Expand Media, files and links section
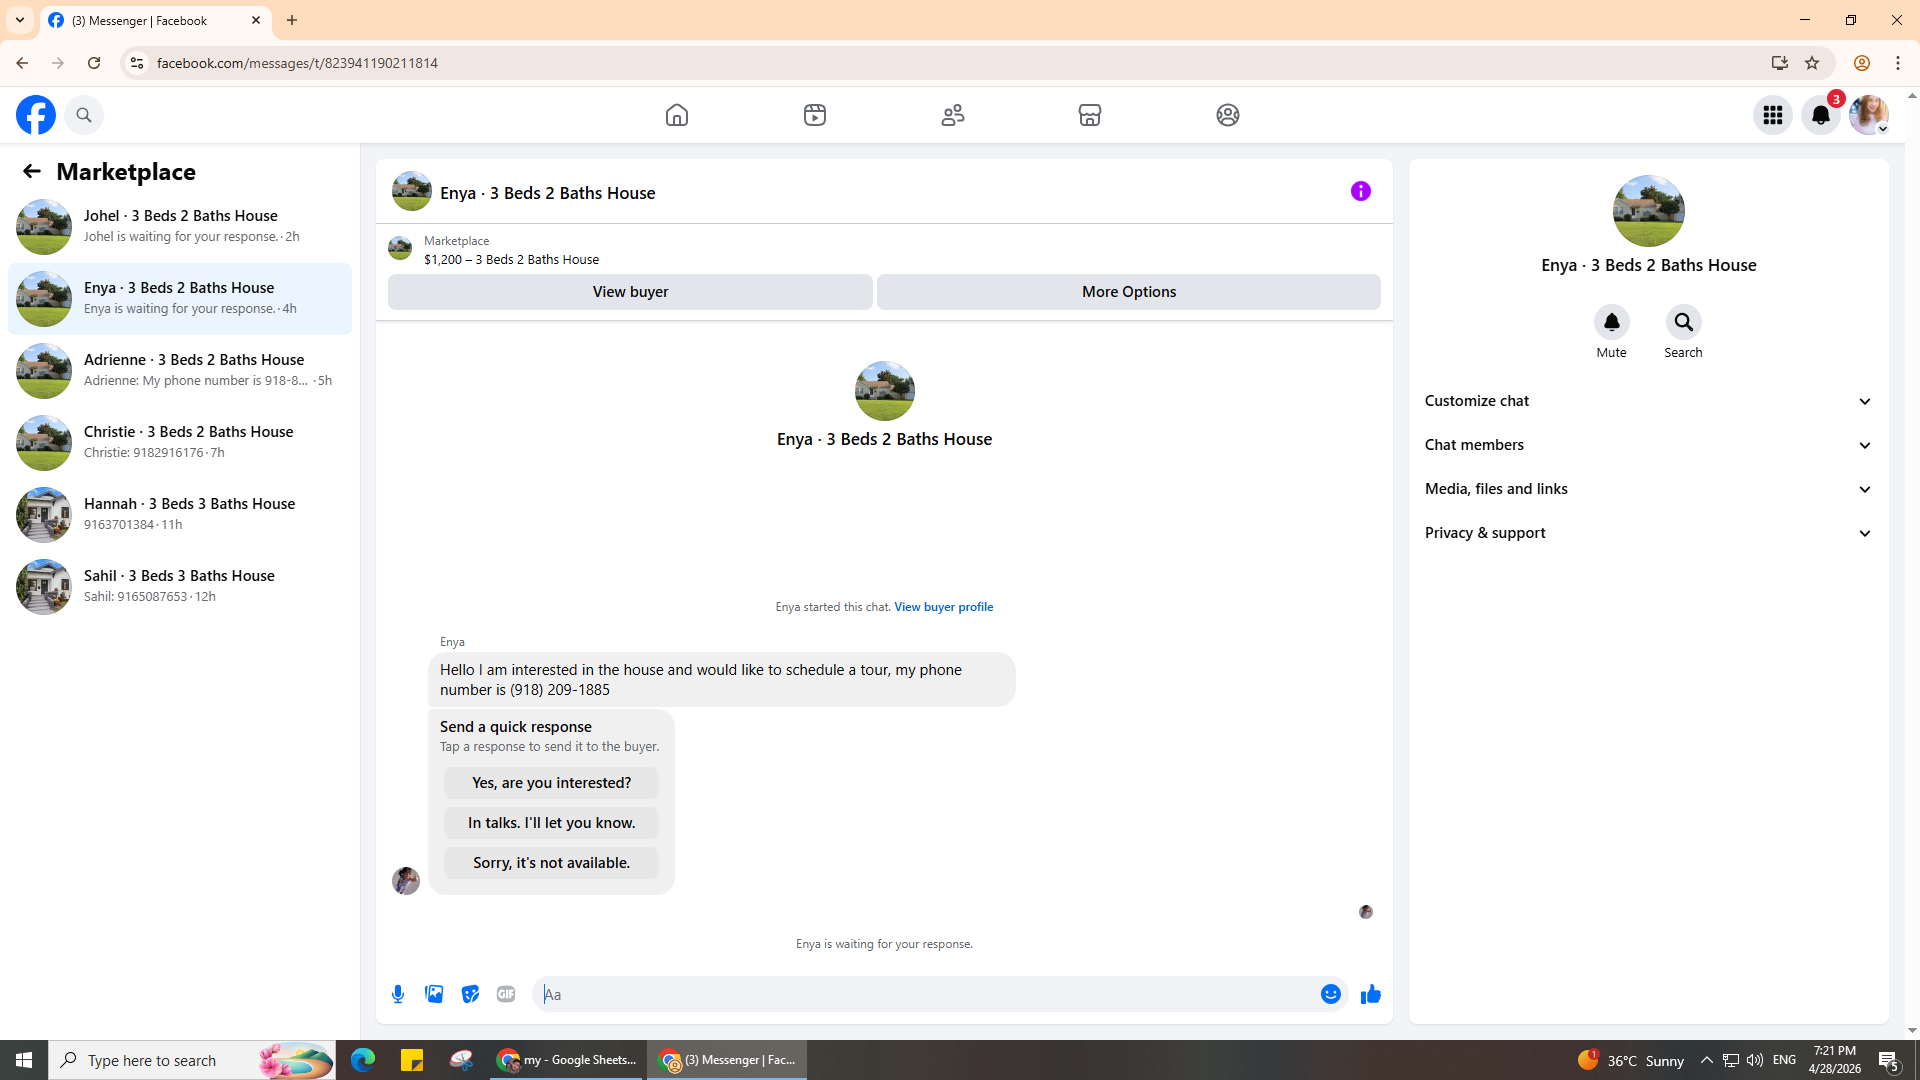The width and height of the screenshot is (1920, 1080). click(1648, 489)
